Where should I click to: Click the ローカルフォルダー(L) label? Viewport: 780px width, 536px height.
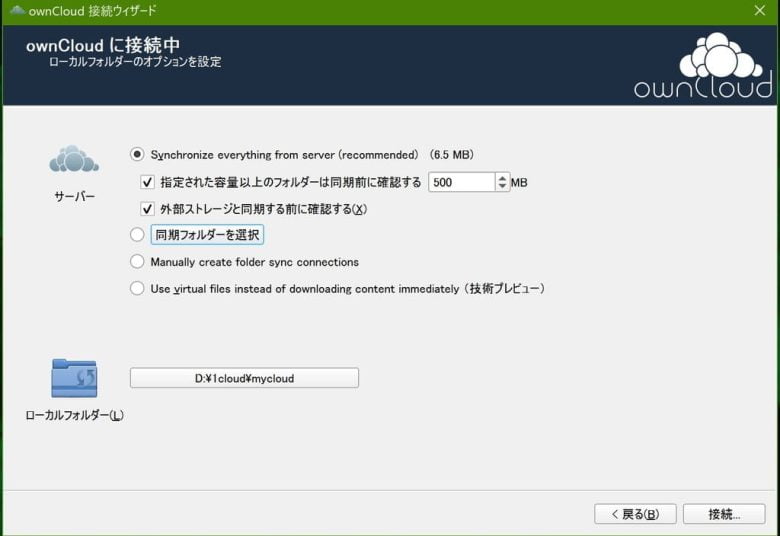(74, 415)
